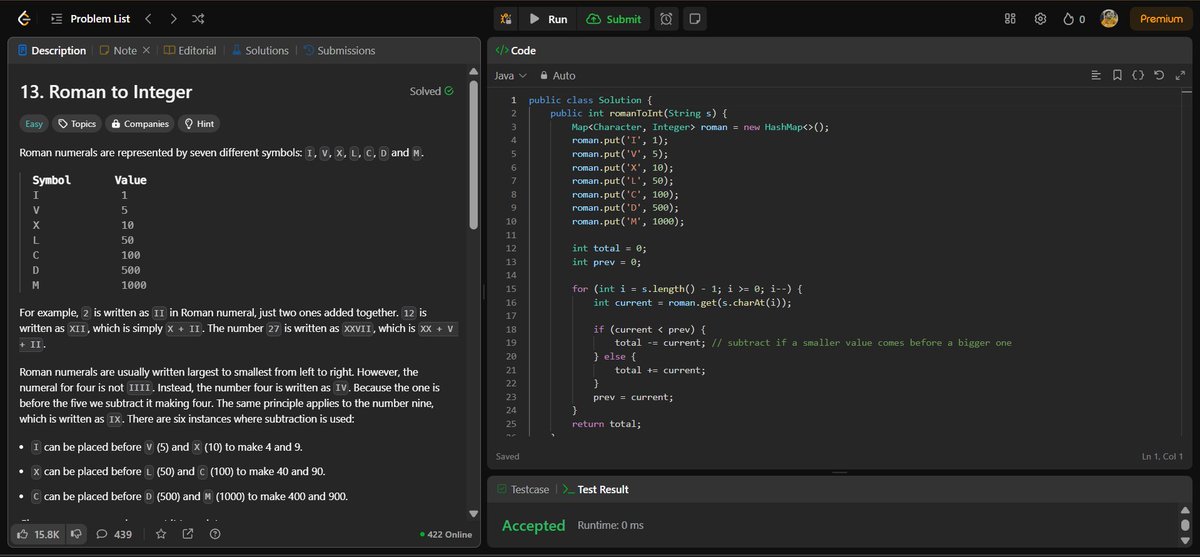1200x557 pixels.
Task: Run the code
Action: [548, 19]
